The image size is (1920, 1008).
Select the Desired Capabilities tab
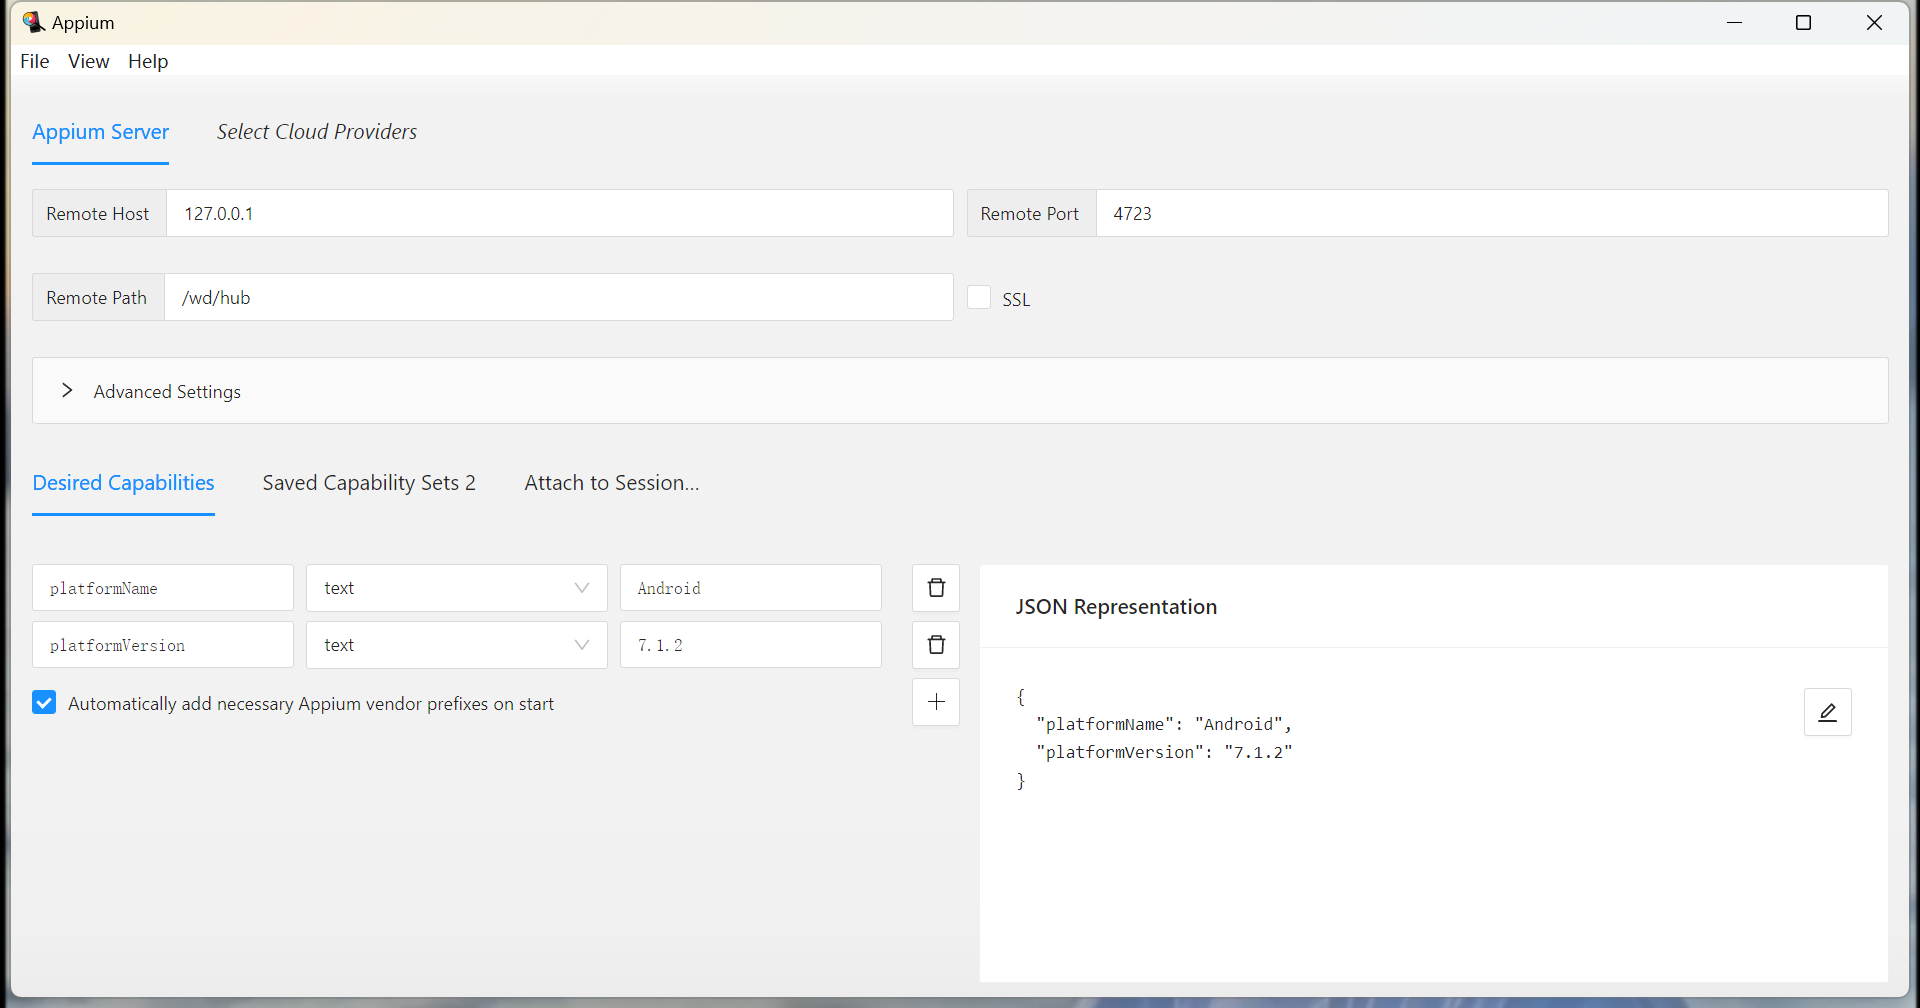point(123,483)
